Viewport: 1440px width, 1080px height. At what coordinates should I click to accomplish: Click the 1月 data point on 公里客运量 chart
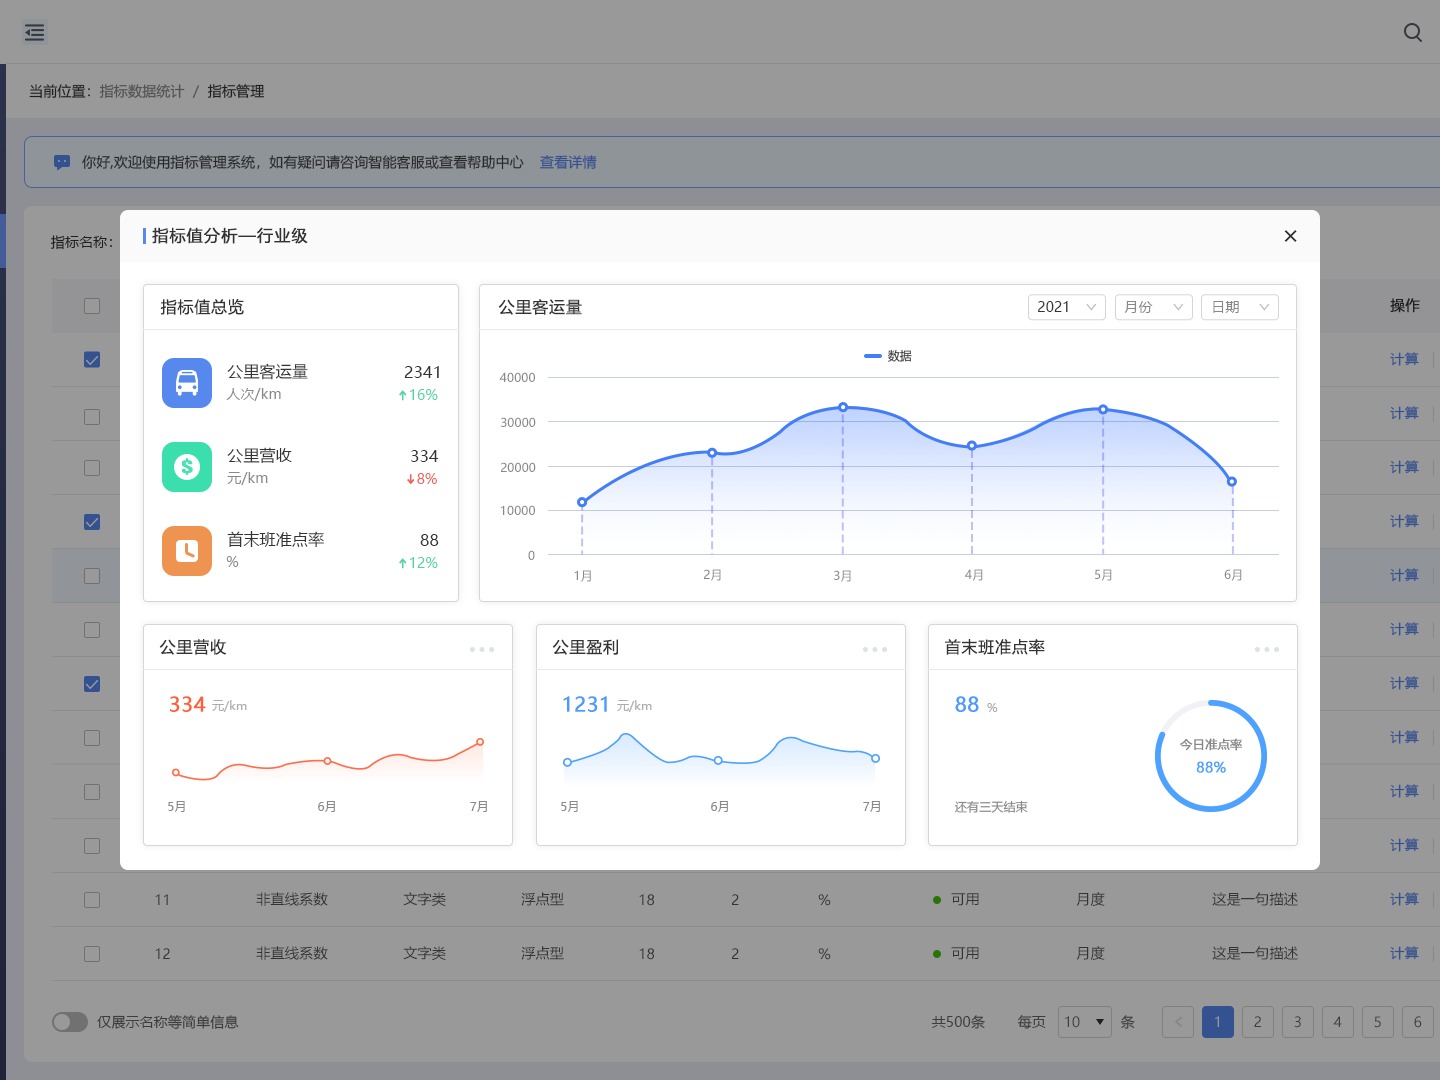[582, 502]
